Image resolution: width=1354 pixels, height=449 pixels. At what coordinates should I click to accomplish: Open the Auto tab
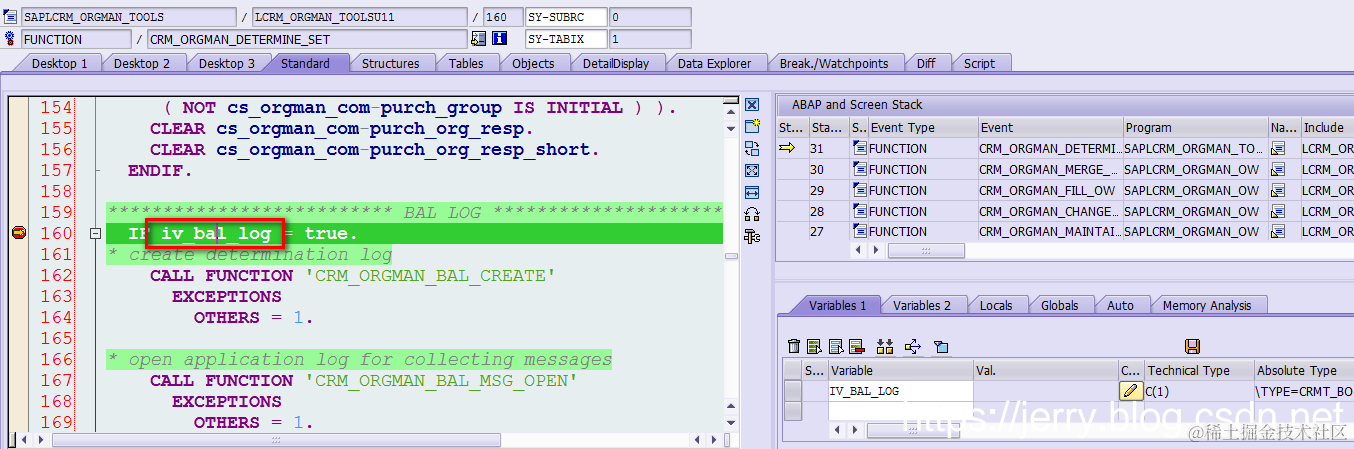pos(1120,305)
